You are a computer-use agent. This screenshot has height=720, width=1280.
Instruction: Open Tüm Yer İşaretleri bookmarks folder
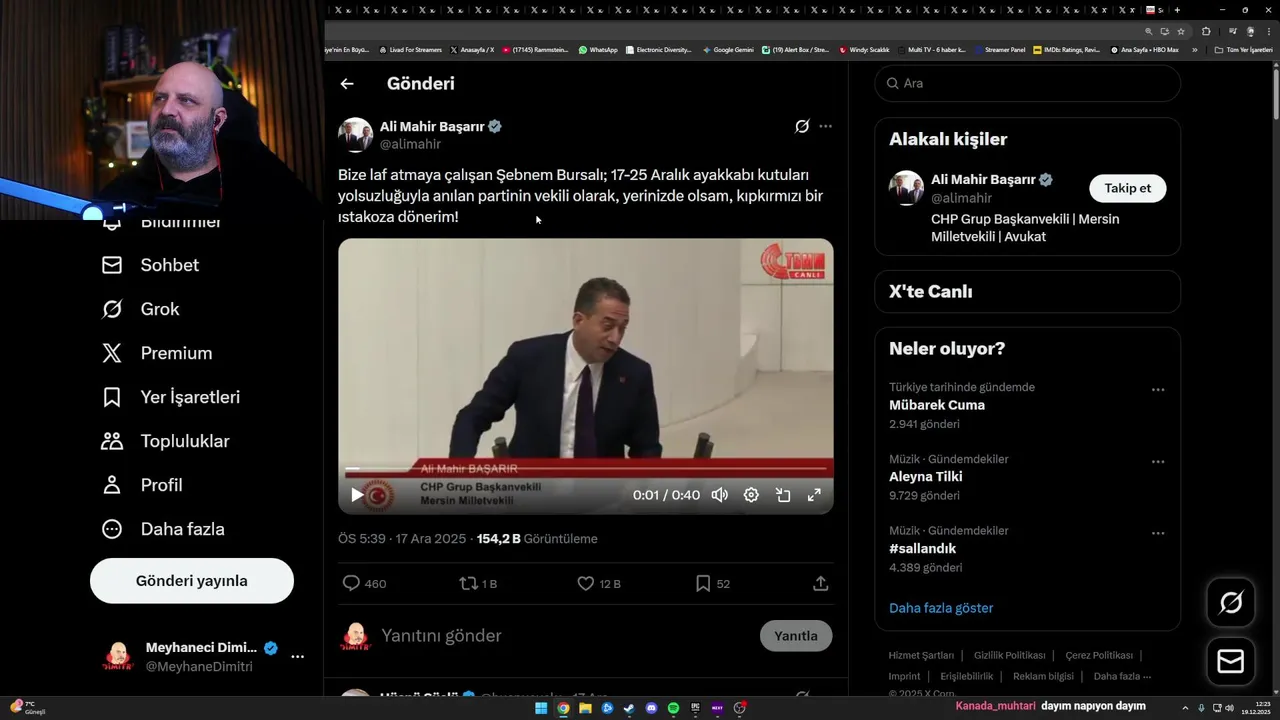coord(1243,49)
